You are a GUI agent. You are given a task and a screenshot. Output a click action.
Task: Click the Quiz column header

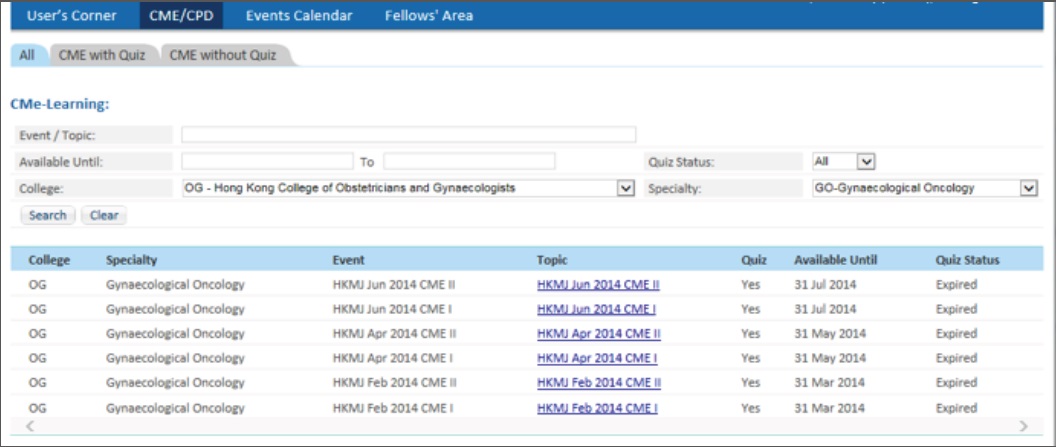point(754,260)
